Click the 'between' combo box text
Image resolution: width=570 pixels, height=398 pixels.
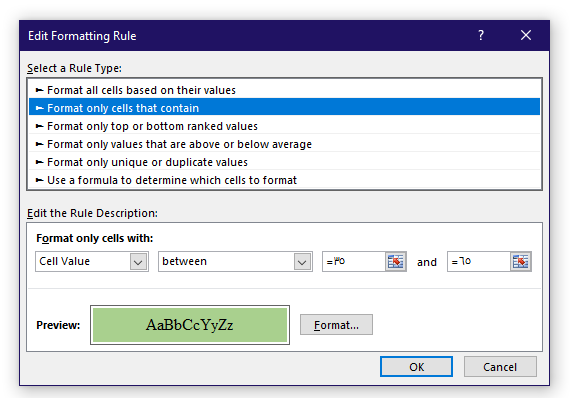coord(184,261)
